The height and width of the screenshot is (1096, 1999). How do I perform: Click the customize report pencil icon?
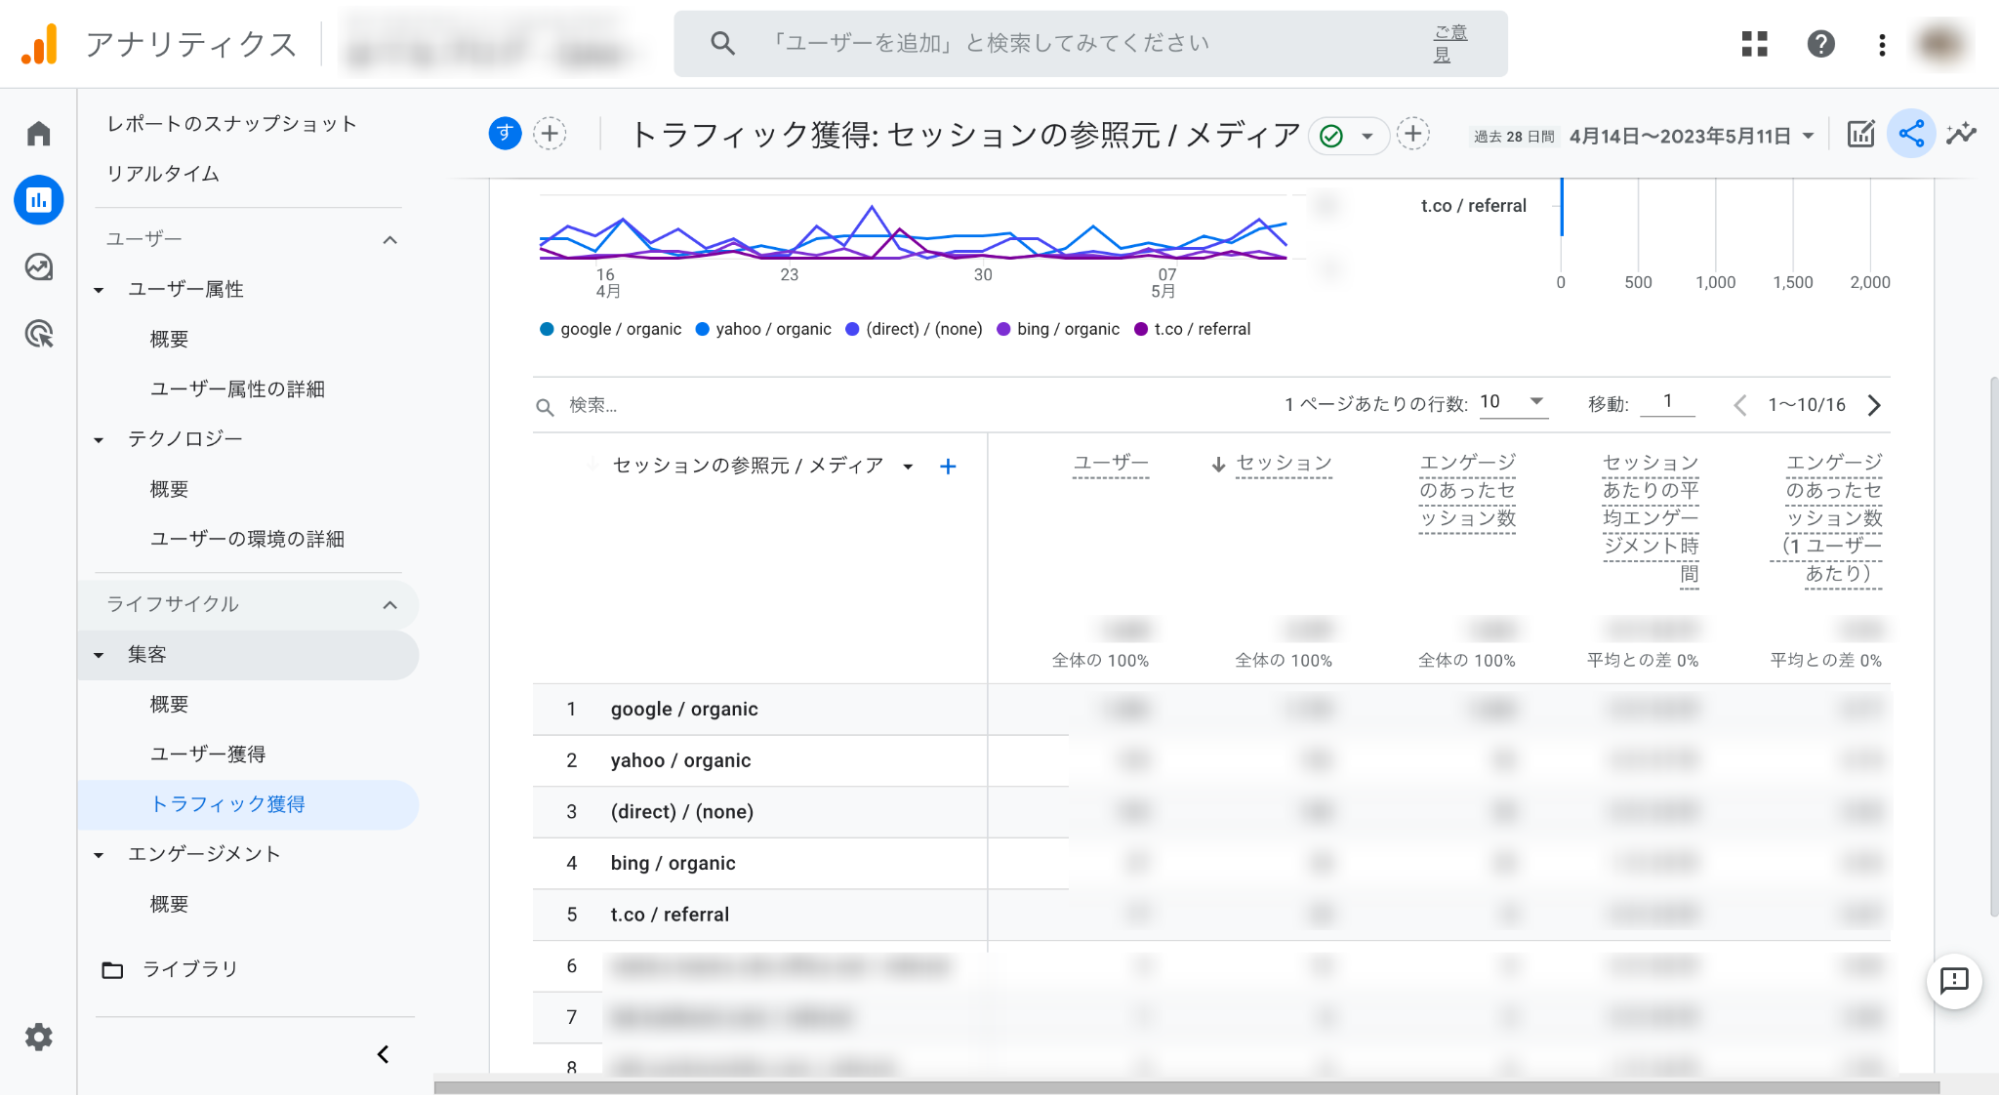pyautogui.click(x=1860, y=134)
